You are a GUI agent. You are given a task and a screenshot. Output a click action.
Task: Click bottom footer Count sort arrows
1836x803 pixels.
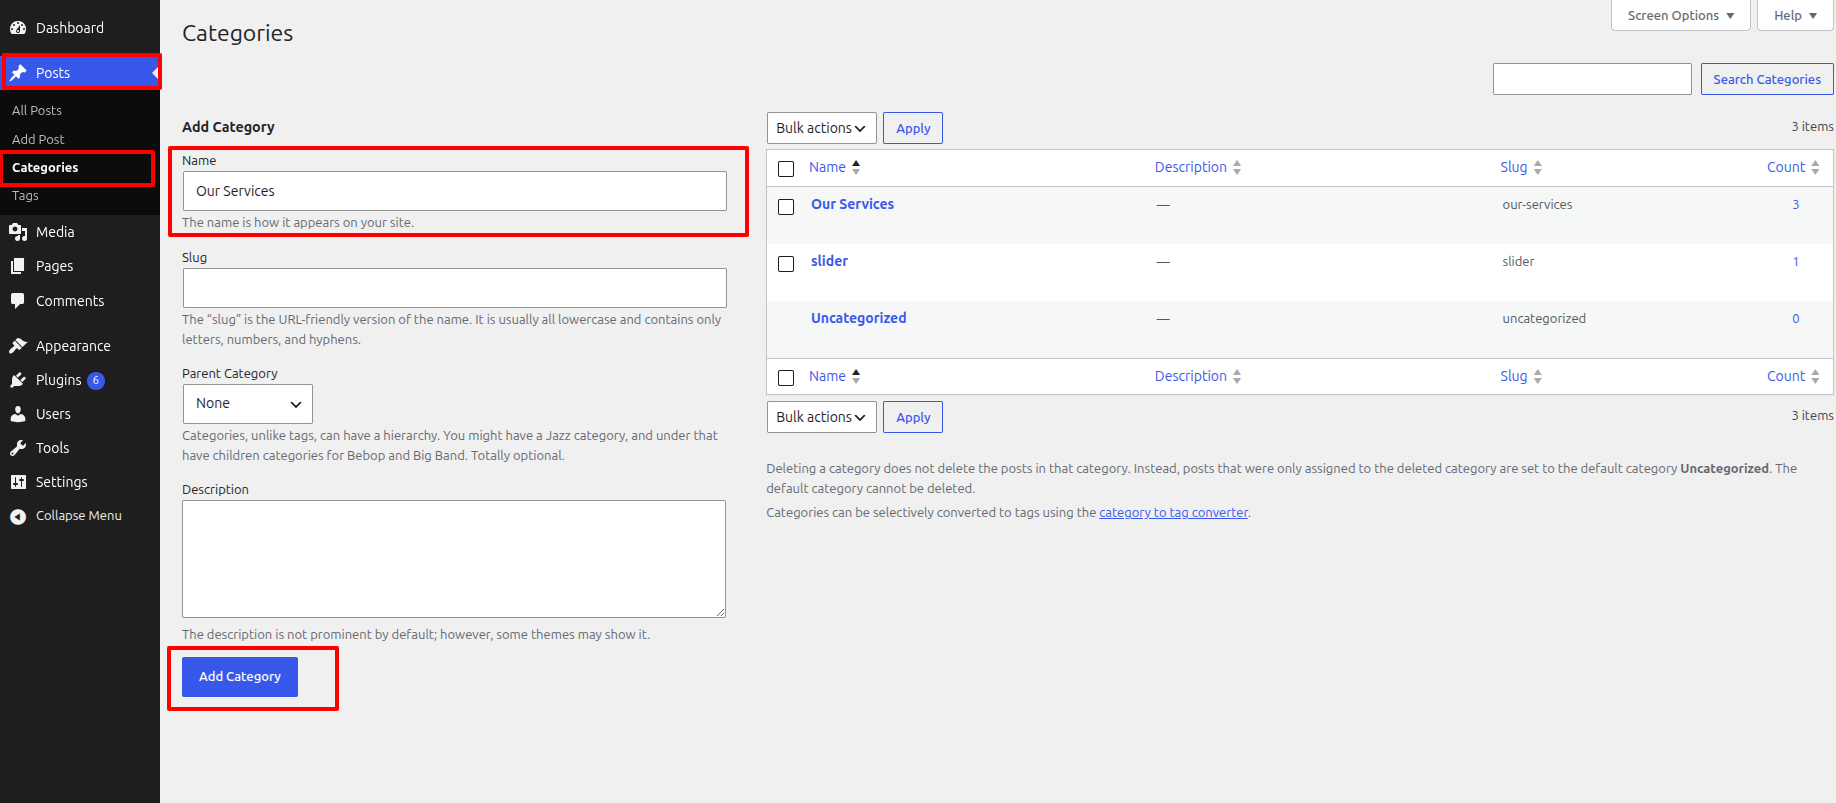click(1815, 376)
